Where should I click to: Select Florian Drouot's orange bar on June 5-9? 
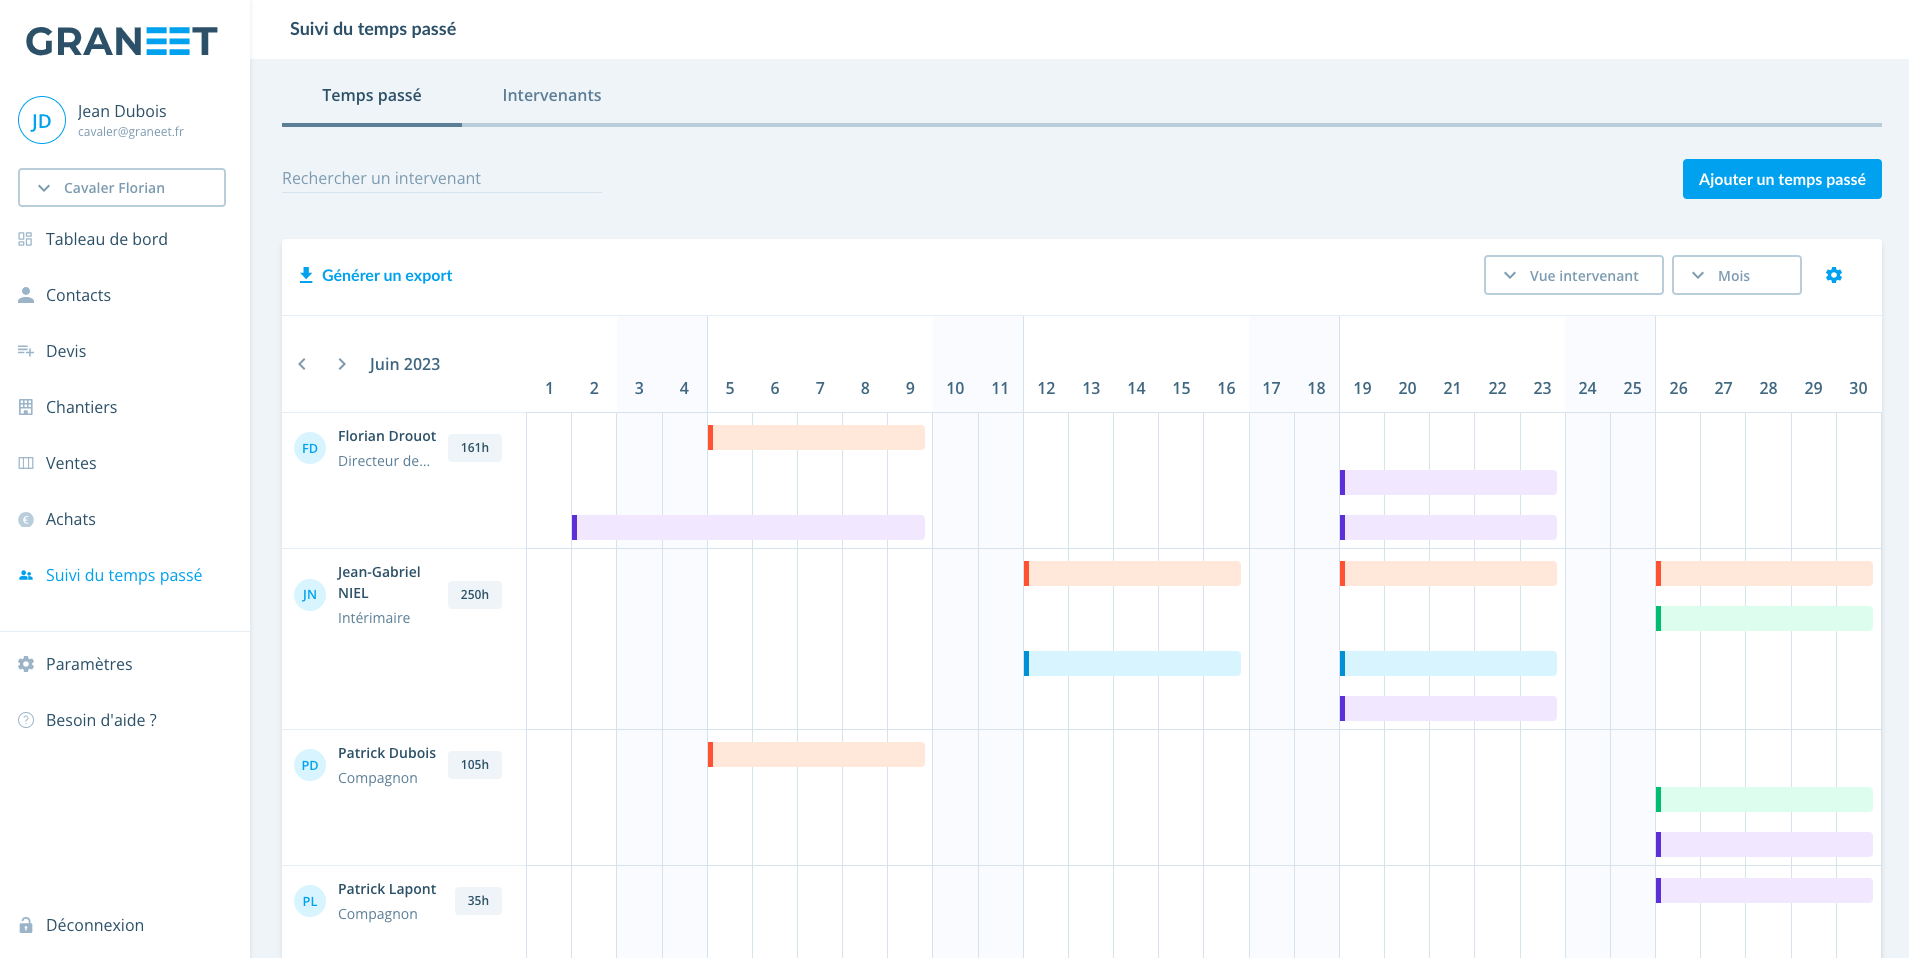pos(816,438)
